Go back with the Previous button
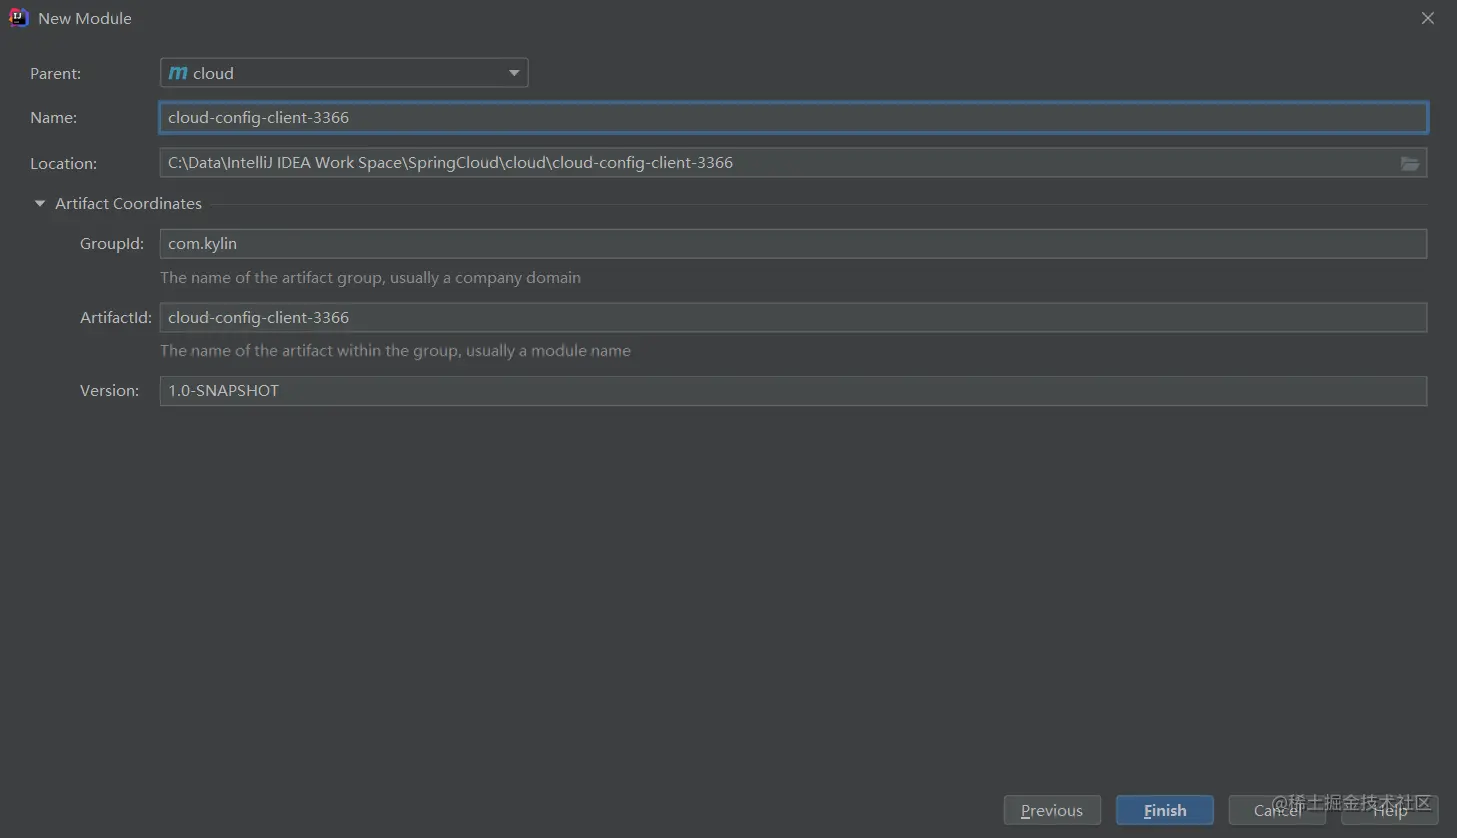This screenshot has height=838, width=1457. click(x=1052, y=810)
